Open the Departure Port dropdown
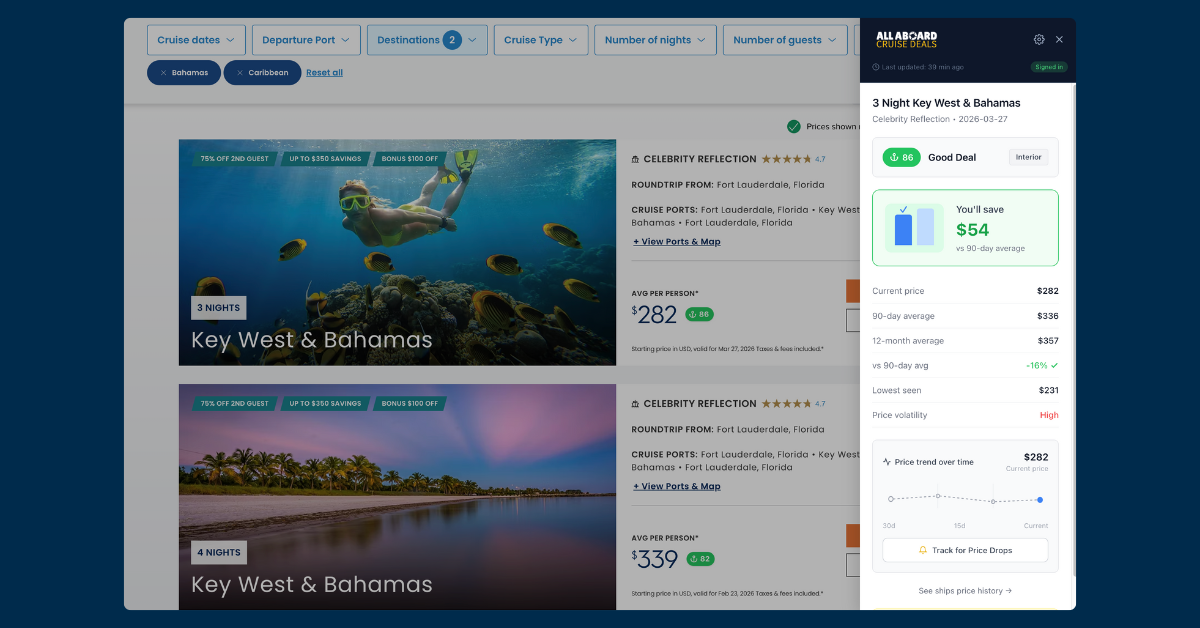This screenshot has width=1200, height=628. click(306, 40)
